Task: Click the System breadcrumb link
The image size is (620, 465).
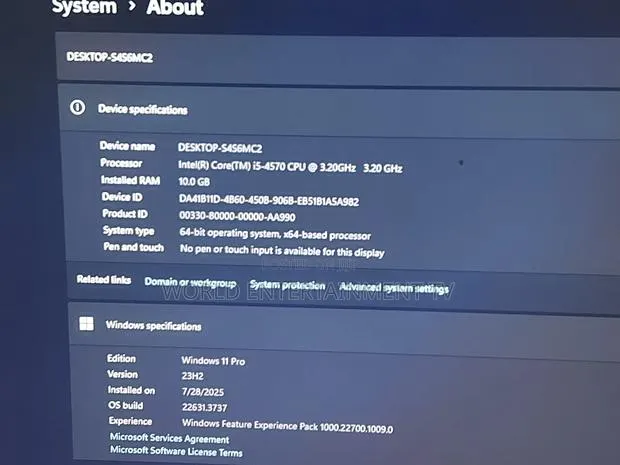Action: coord(84,7)
